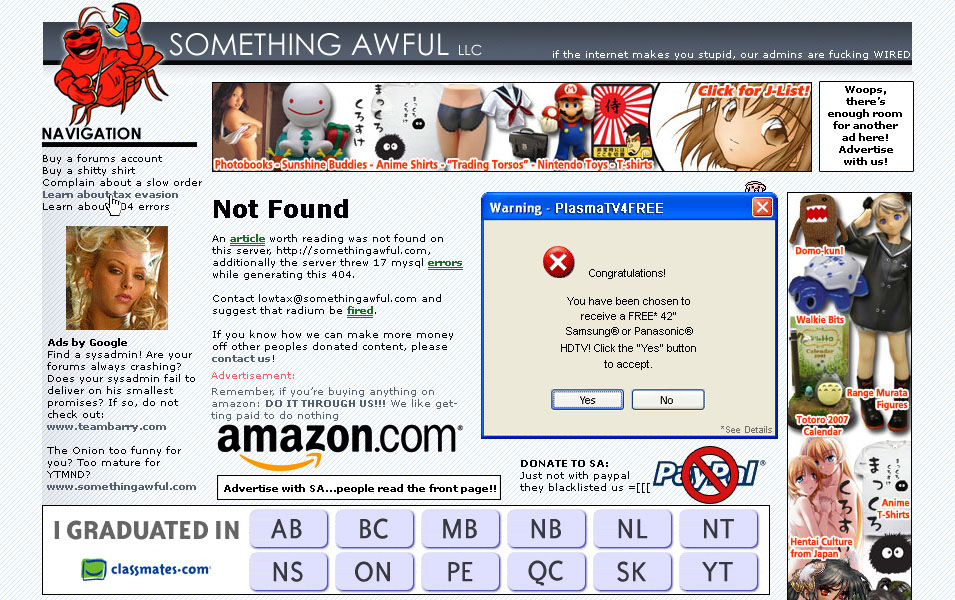Open Buy a forums account navigation link
The image size is (955, 600).
click(x=102, y=158)
